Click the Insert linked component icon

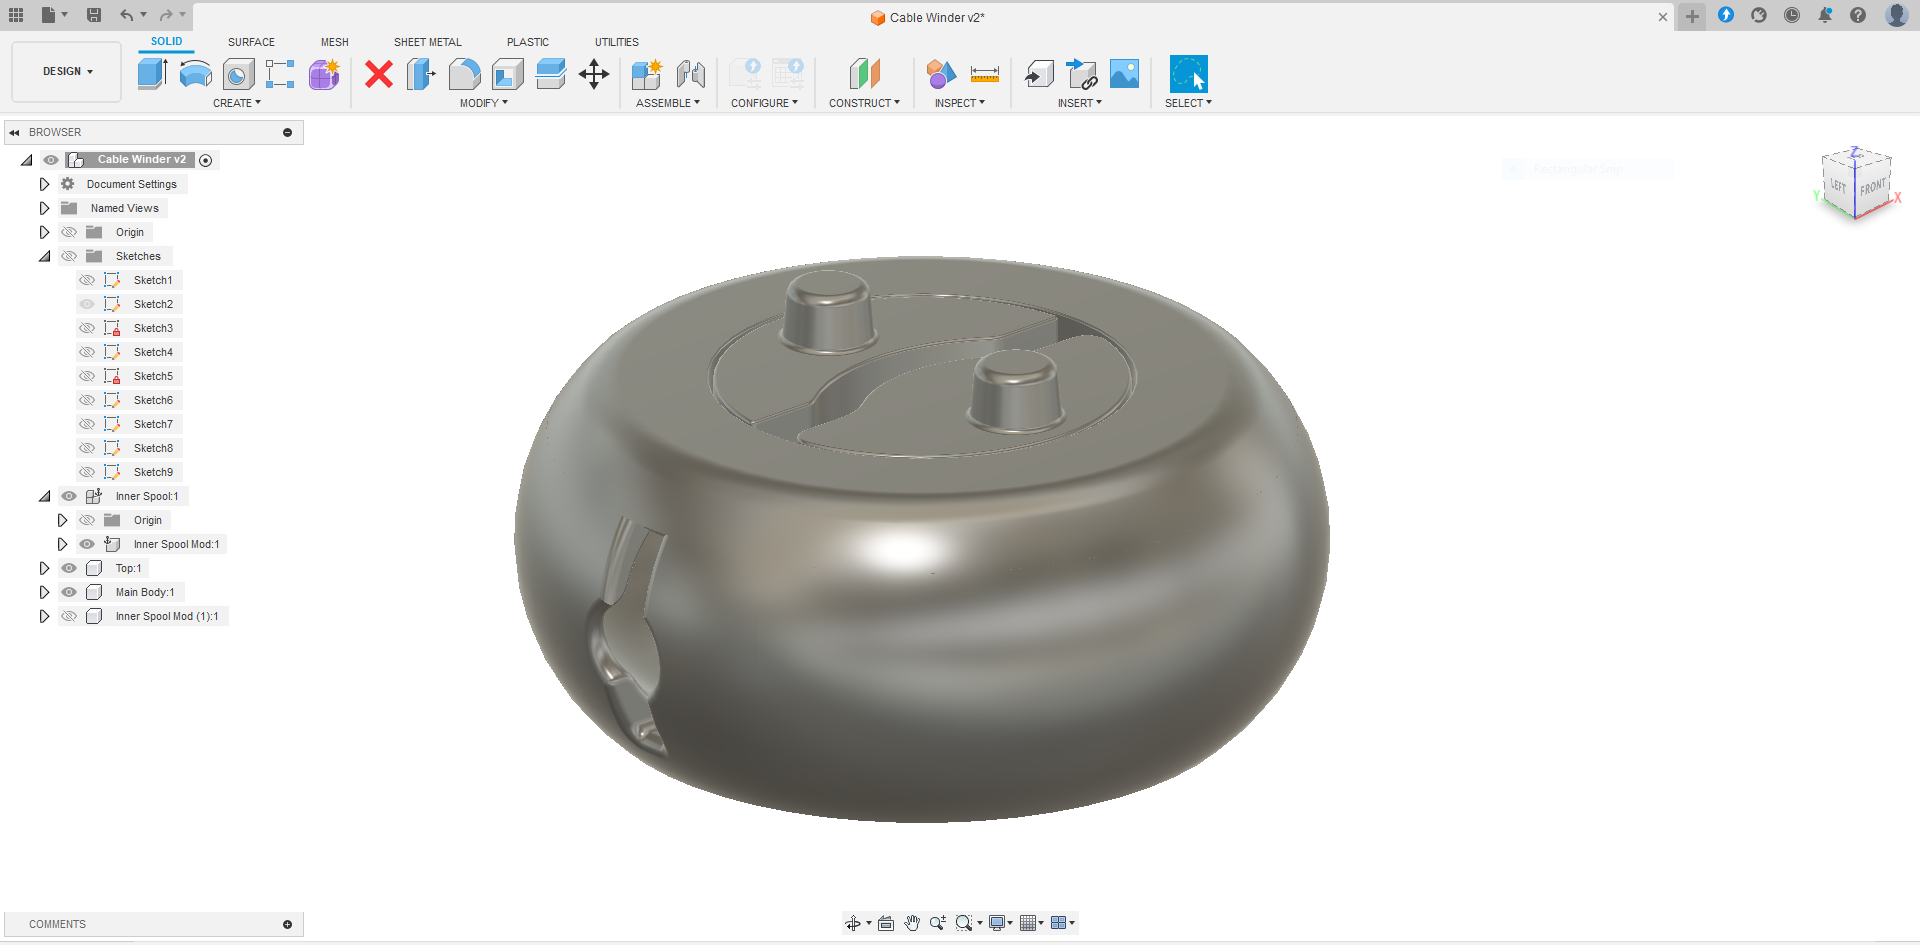[1082, 74]
